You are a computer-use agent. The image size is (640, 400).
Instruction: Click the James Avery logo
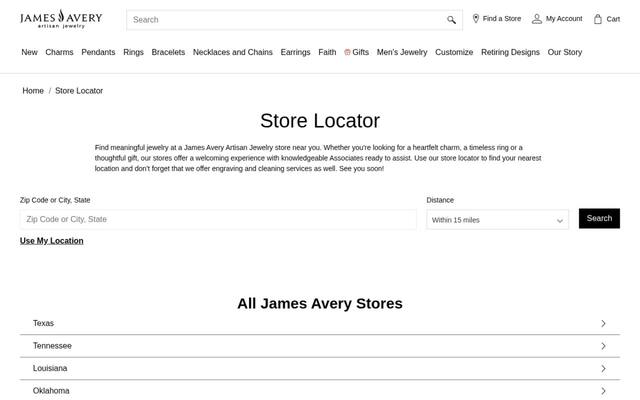(61, 19)
